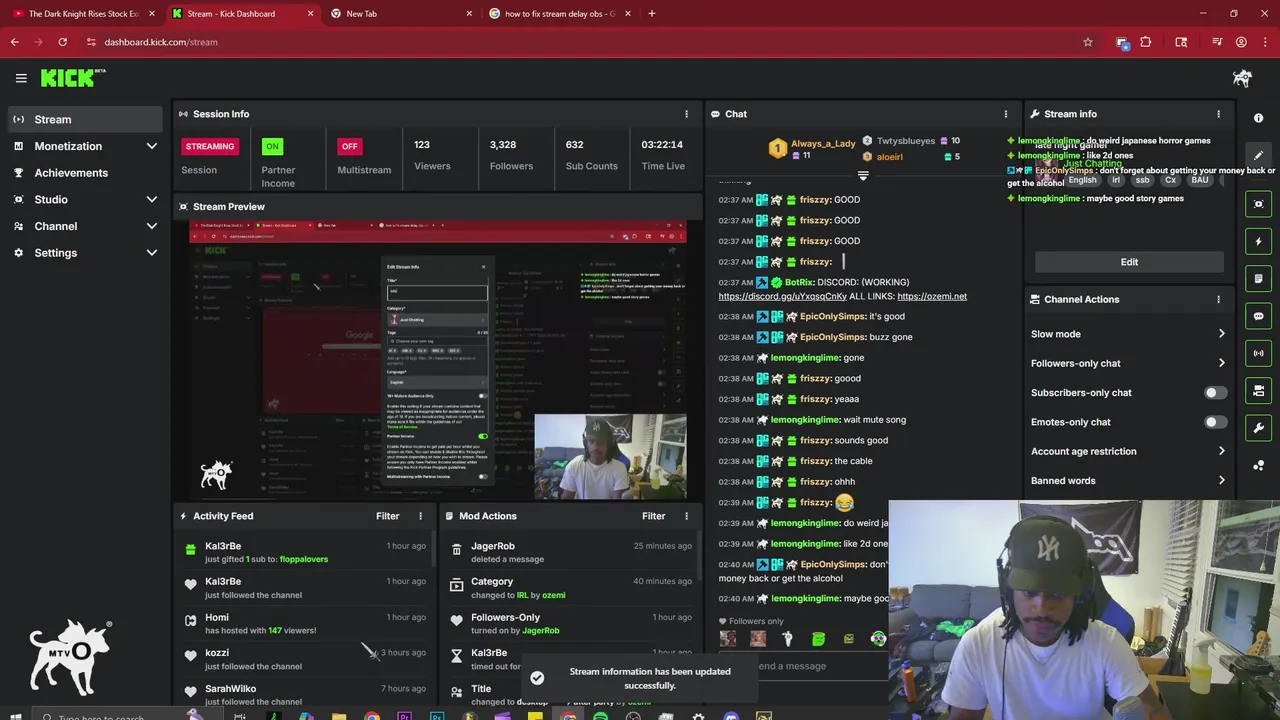Click the Partner Income ON badge
1280x720 pixels.
272,146
